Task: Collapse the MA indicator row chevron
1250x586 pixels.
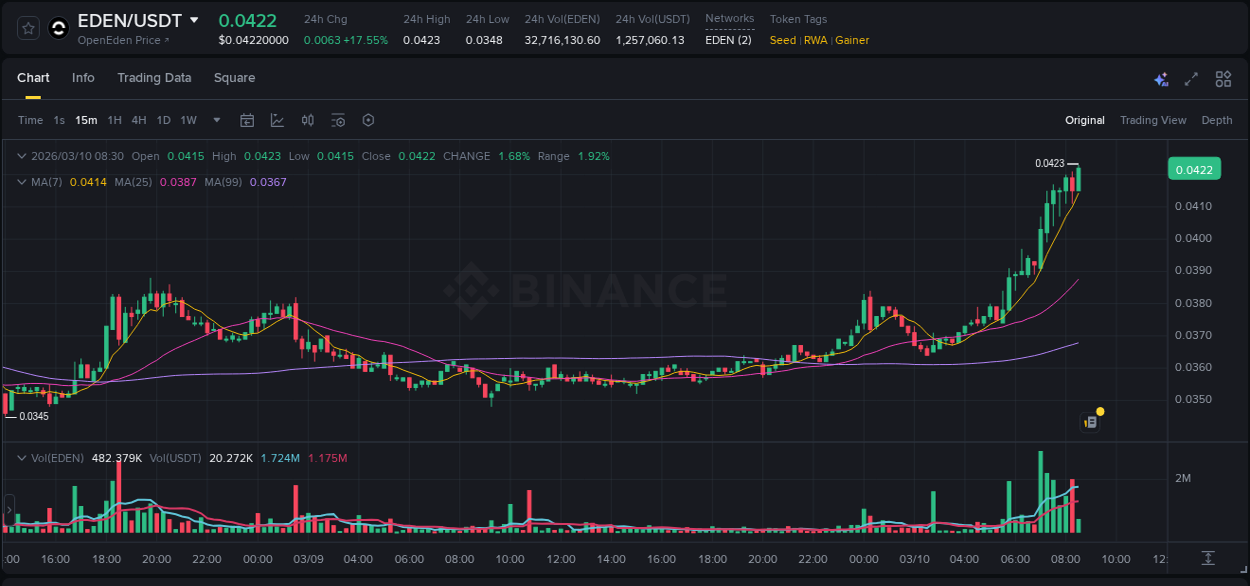Action: 21,182
